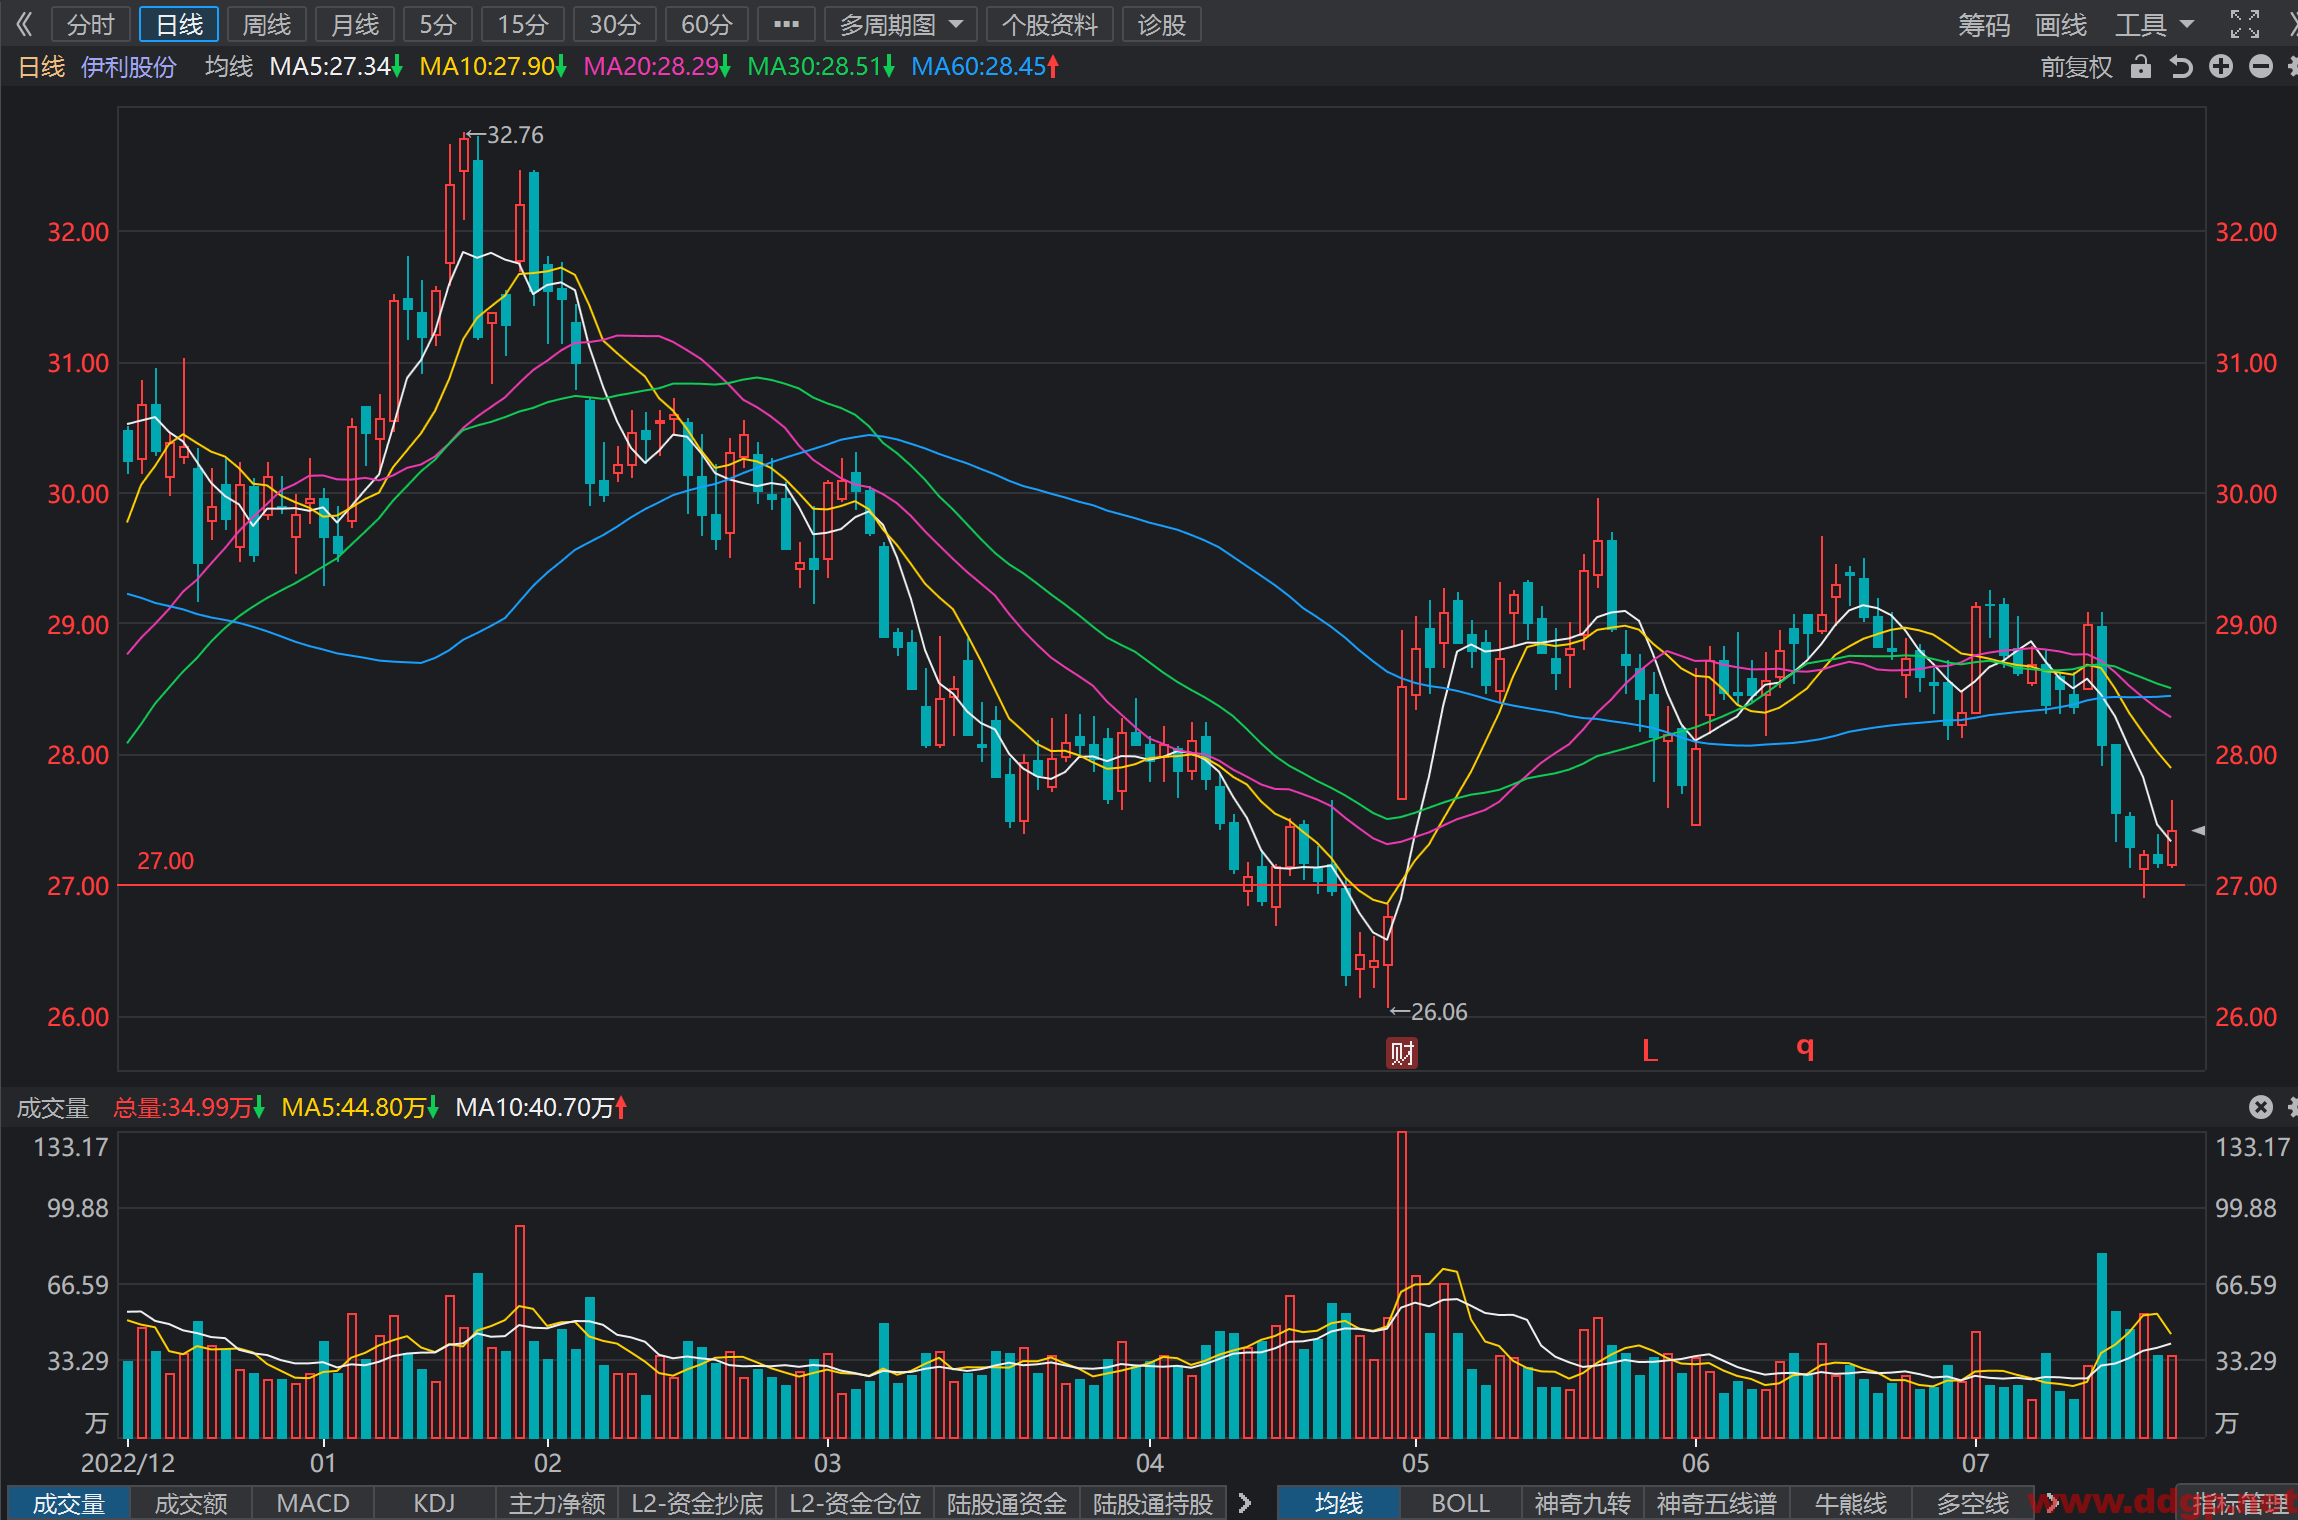Zoom out with the minus circle icon

click(x=2261, y=67)
